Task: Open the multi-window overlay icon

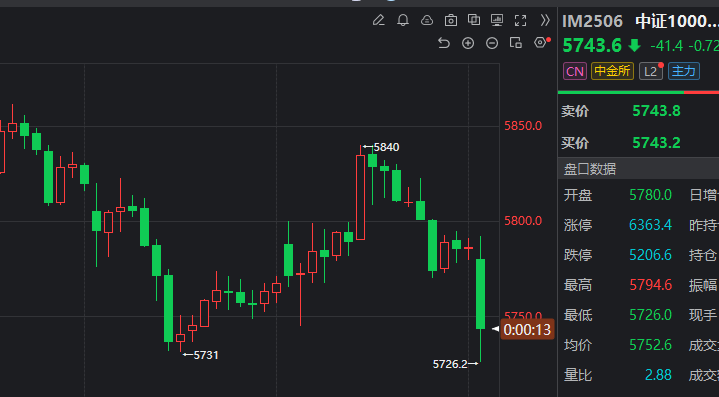Action: pos(474,20)
